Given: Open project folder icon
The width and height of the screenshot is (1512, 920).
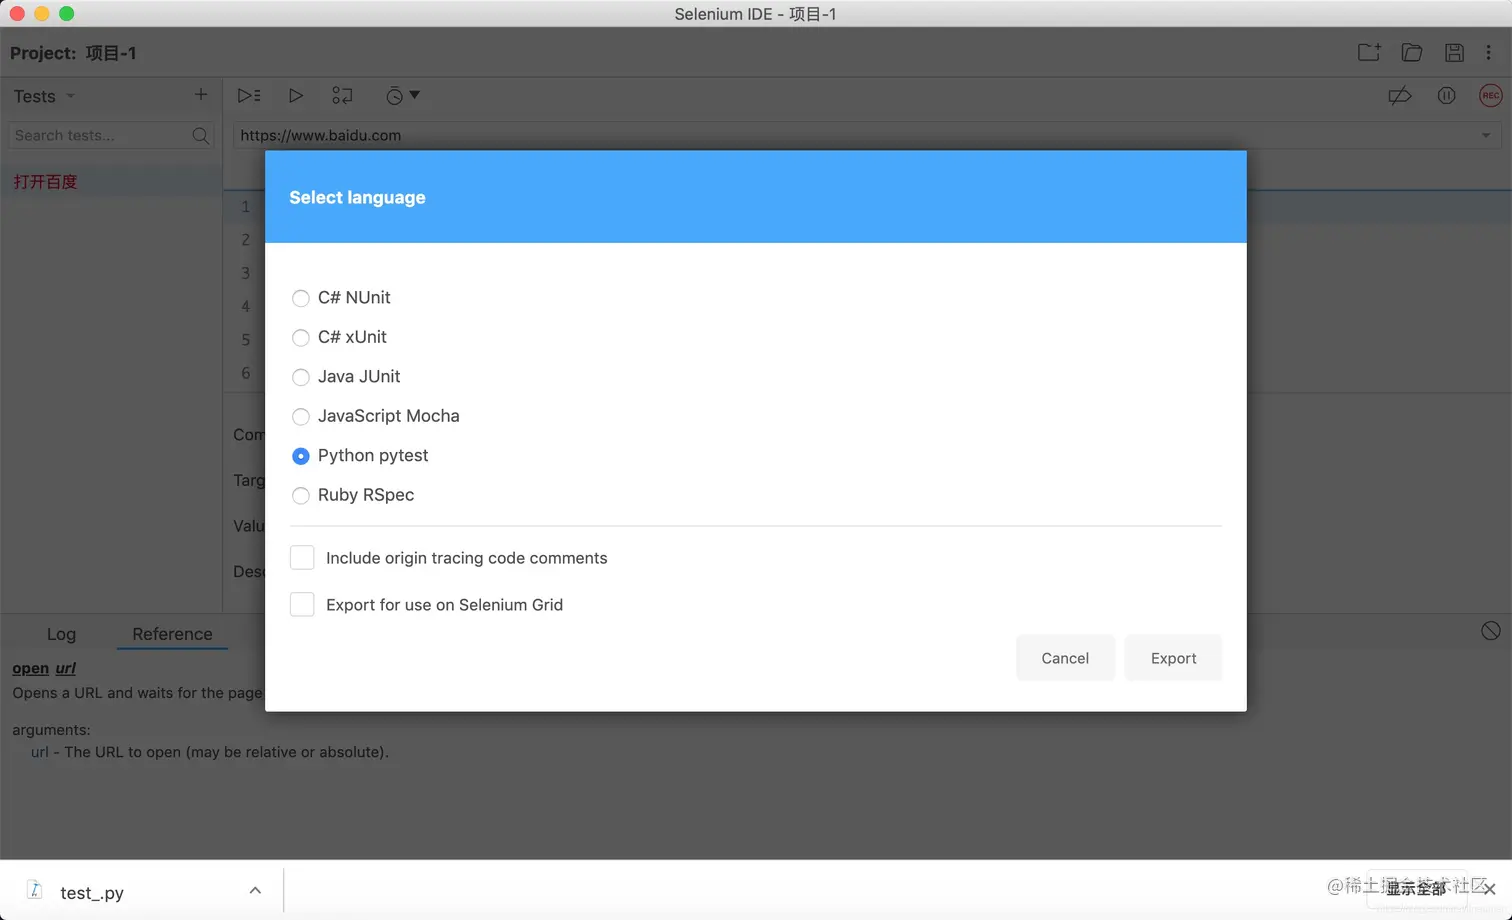Looking at the screenshot, I should click(1412, 52).
